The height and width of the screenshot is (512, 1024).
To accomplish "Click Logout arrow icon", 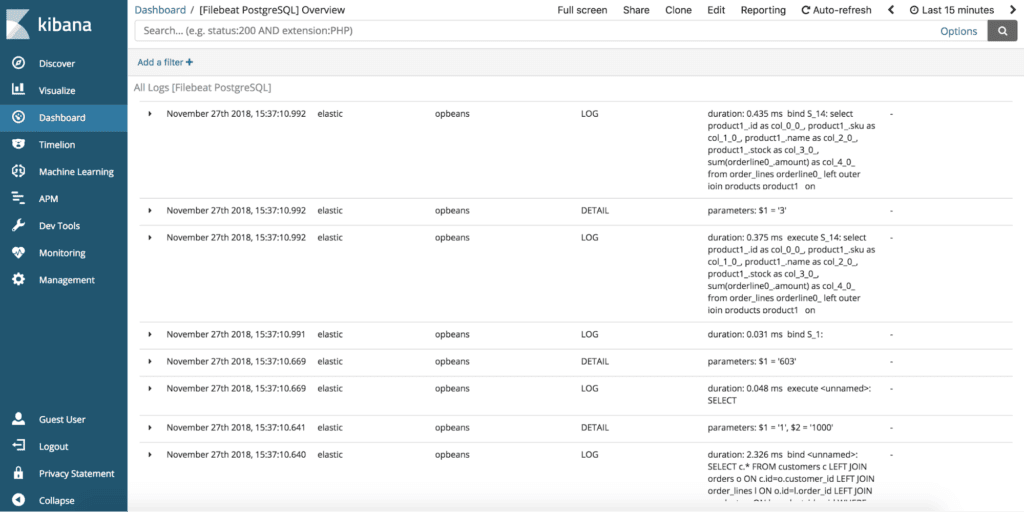I will point(18,446).
